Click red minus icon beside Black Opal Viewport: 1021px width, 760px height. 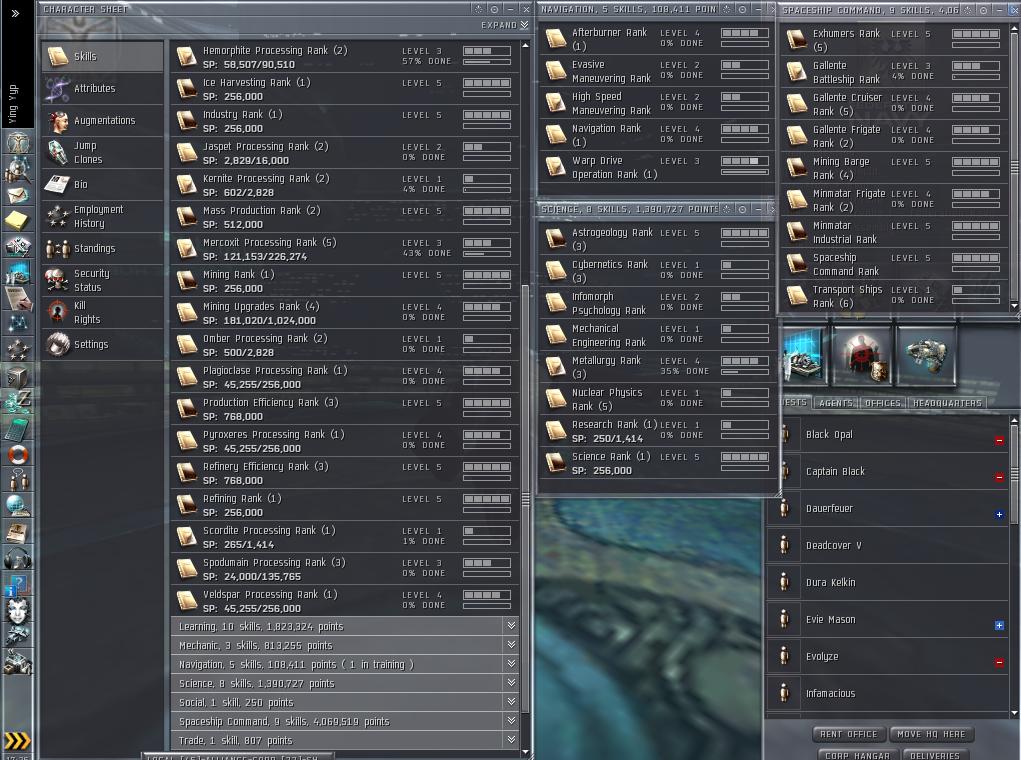tap(999, 441)
